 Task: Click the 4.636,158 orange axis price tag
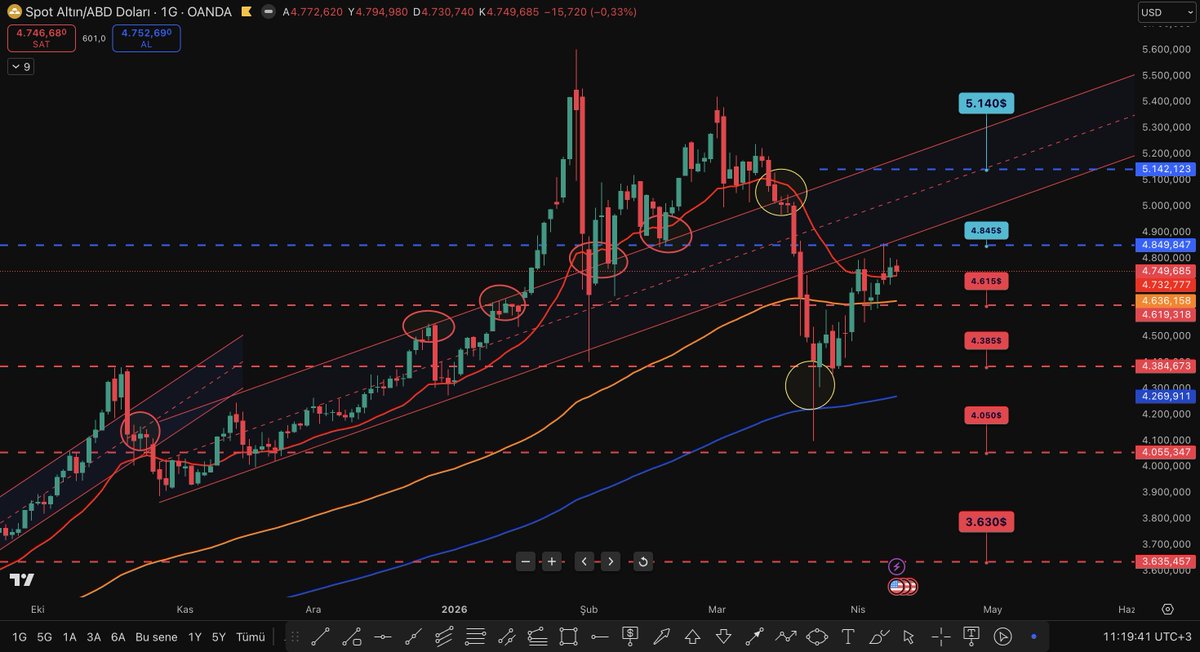pos(1166,300)
